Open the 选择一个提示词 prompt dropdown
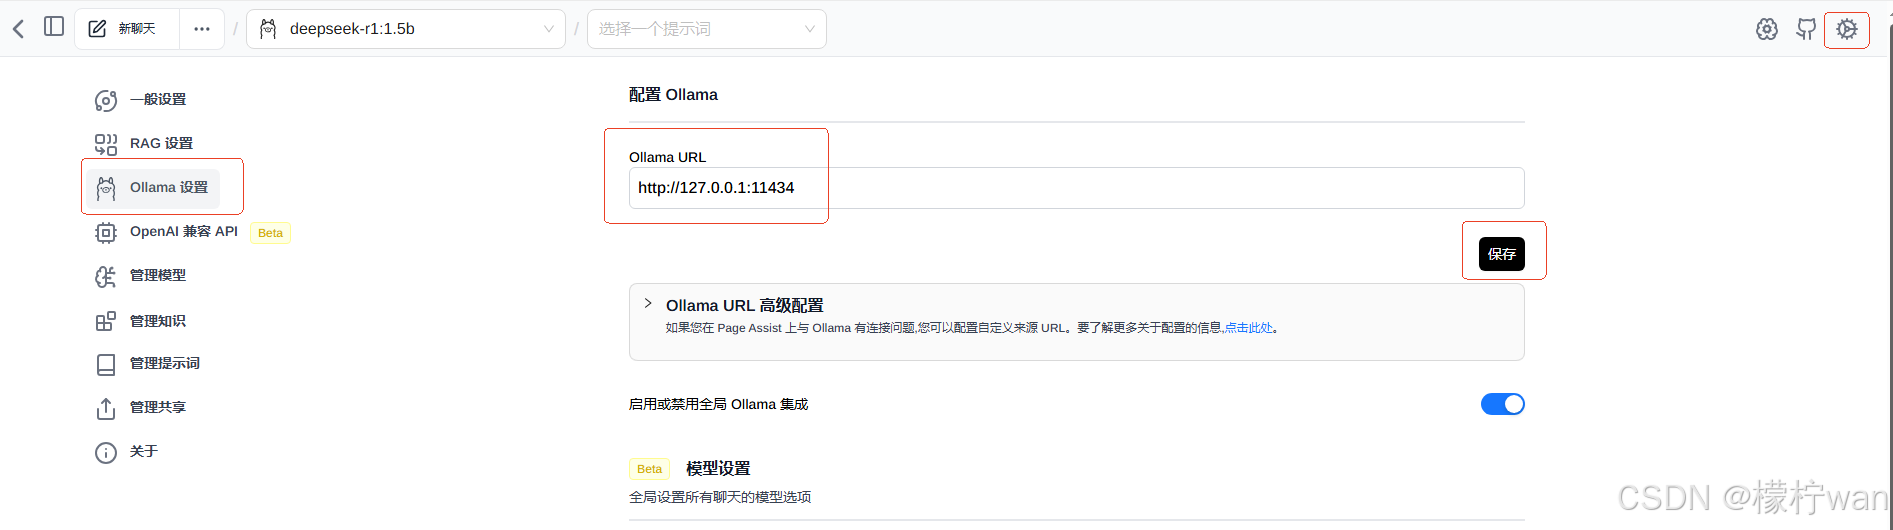Viewport: 1893px width, 530px height. pos(707,29)
